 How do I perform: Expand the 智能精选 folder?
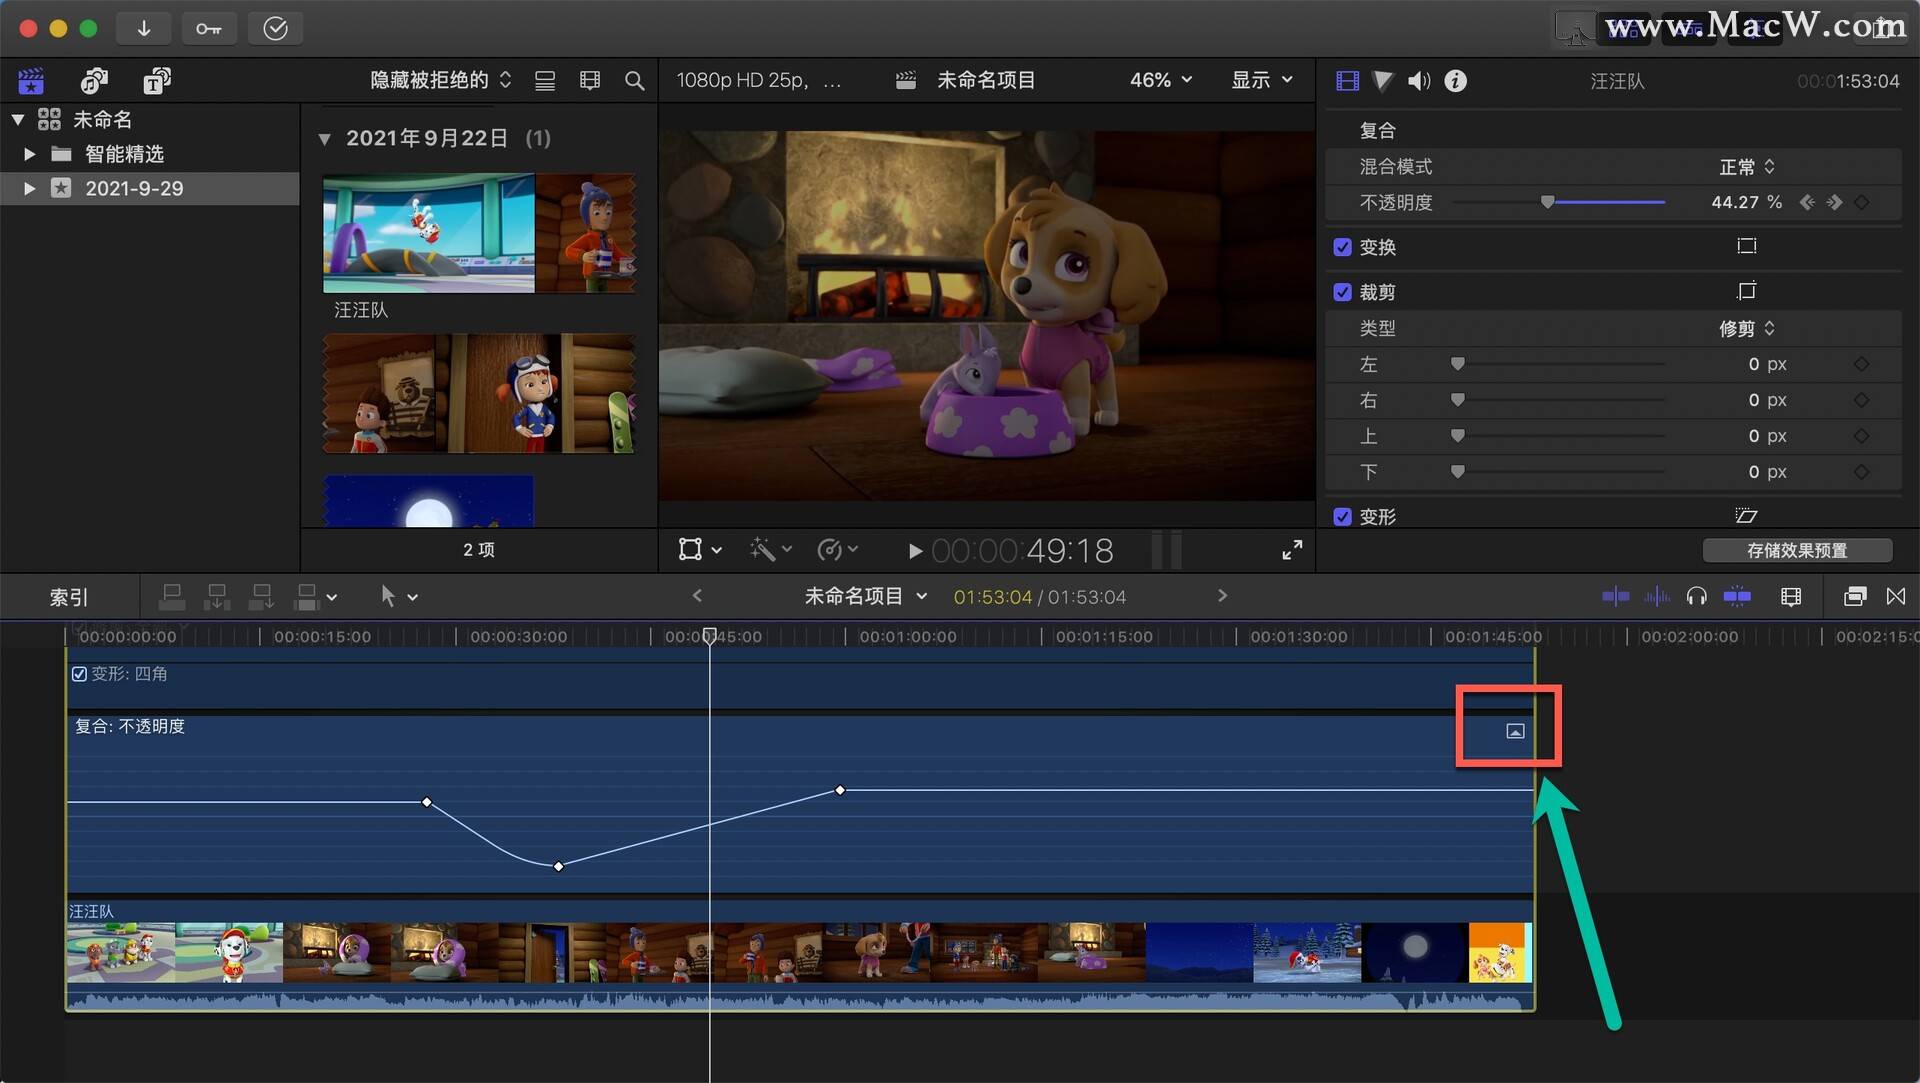(x=29, y=154)
